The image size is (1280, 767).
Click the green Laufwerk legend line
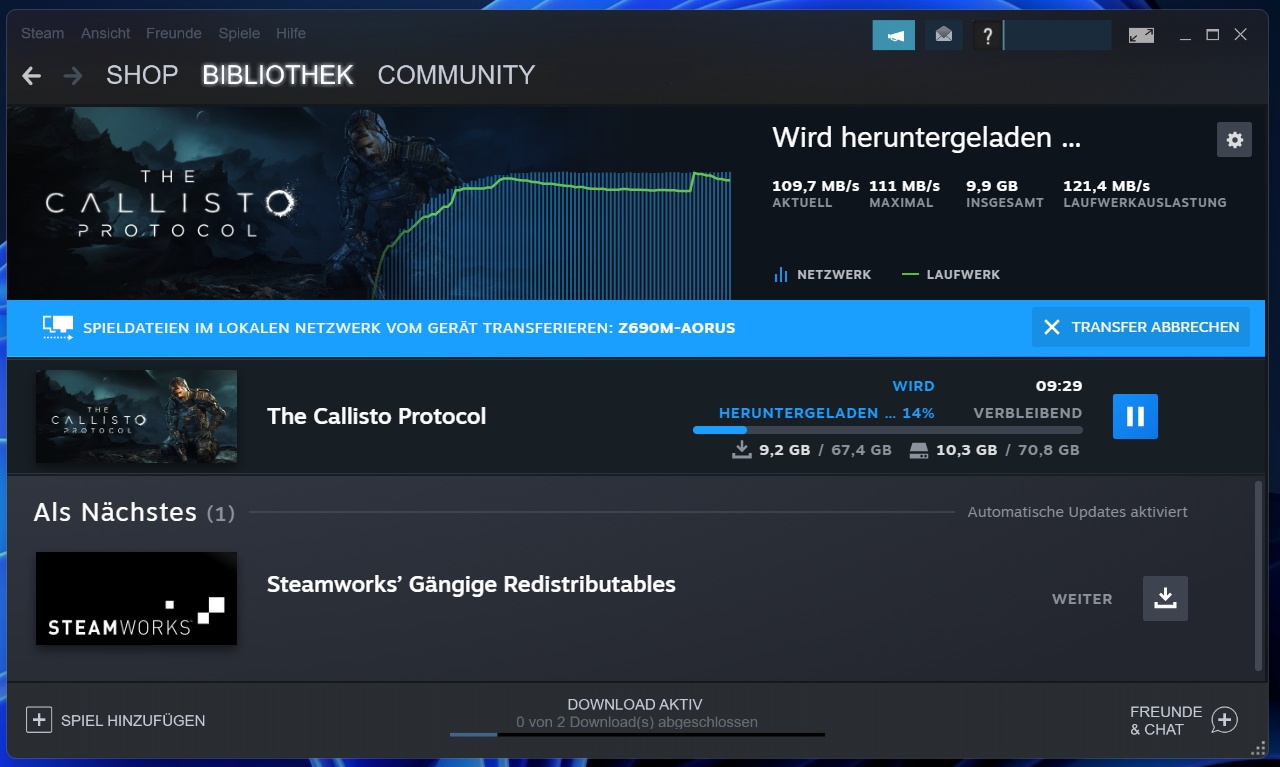pyautogui.click(x=910, y=274)
